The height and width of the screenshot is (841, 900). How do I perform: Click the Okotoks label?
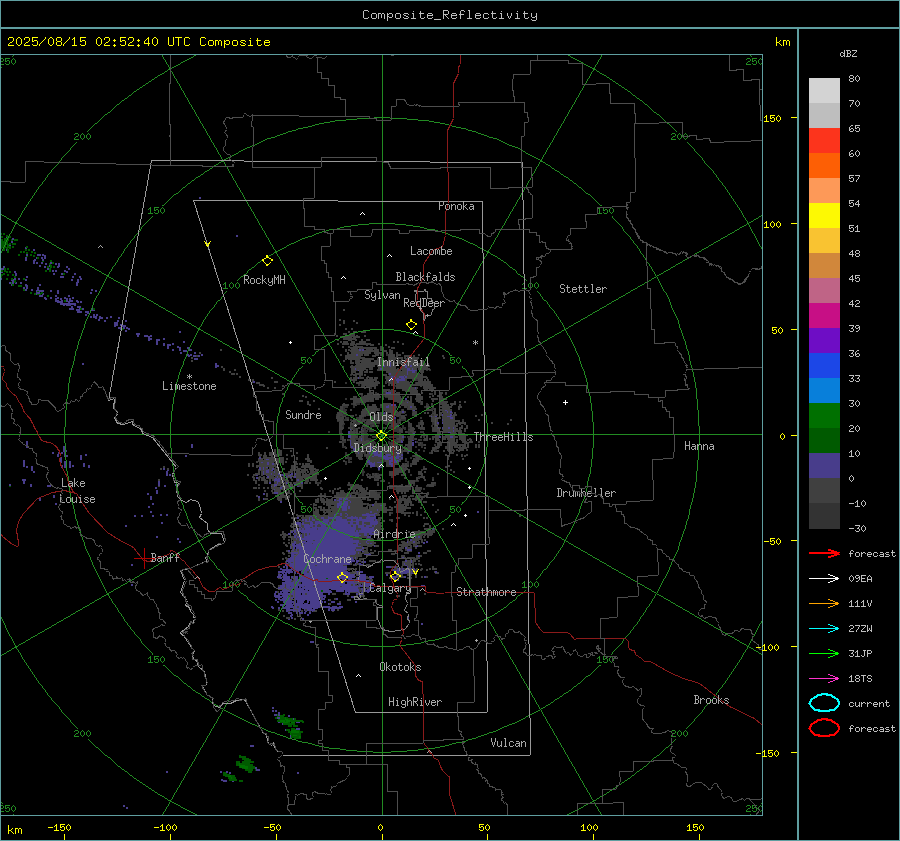[400, 667]
